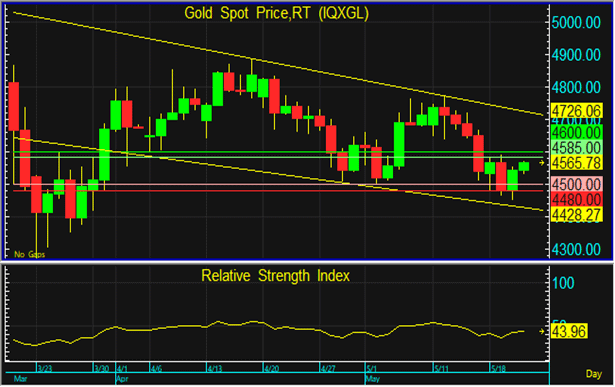Select the 4/20 date marker

click(272, 369)
